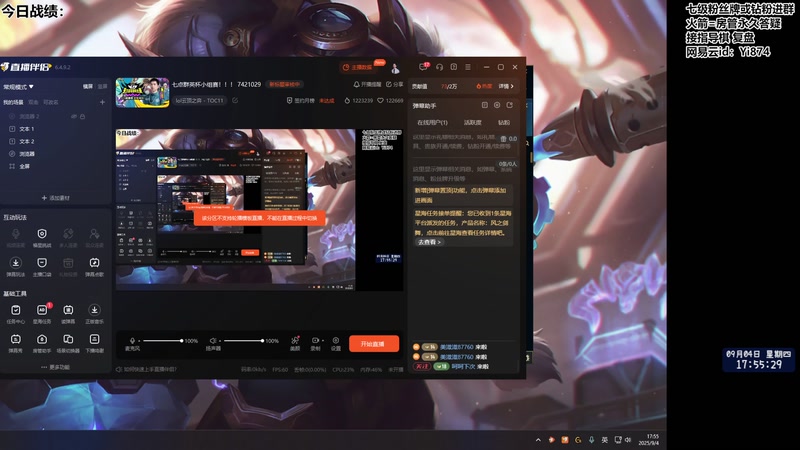Open 下播动画 tool
Viewport: 800px width, 450px height.
tap(94, 343)
